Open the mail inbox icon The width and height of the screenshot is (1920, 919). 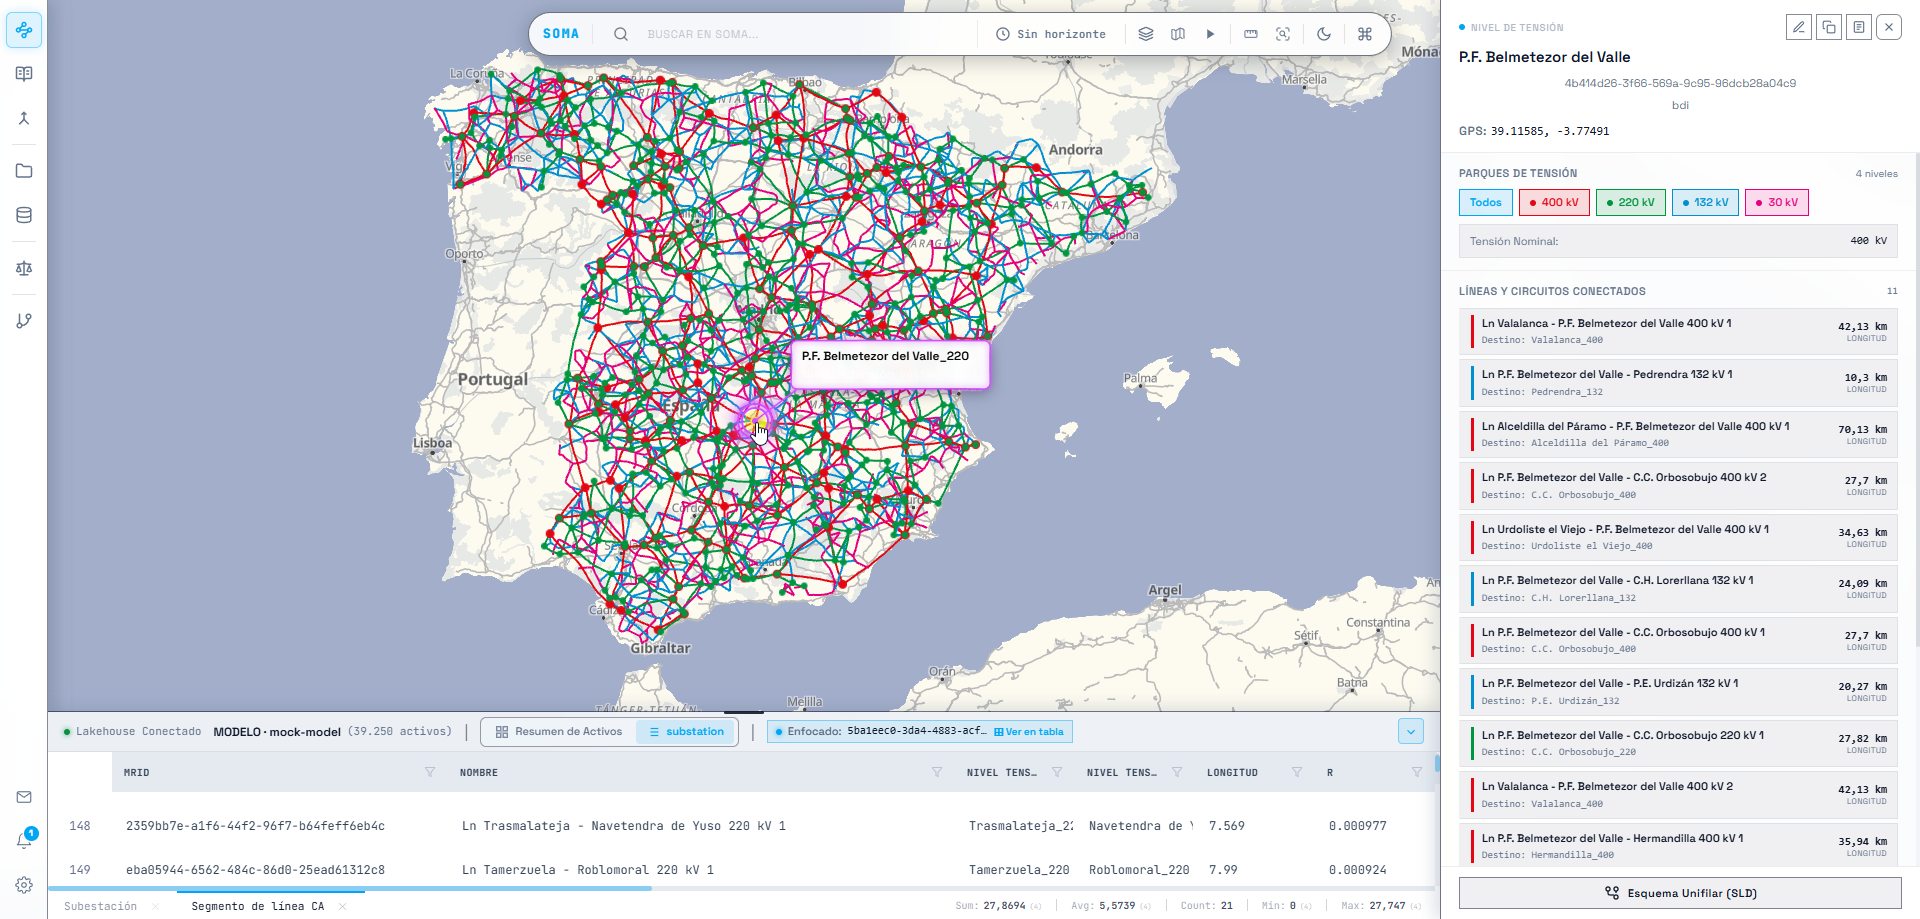coord(24,797)
